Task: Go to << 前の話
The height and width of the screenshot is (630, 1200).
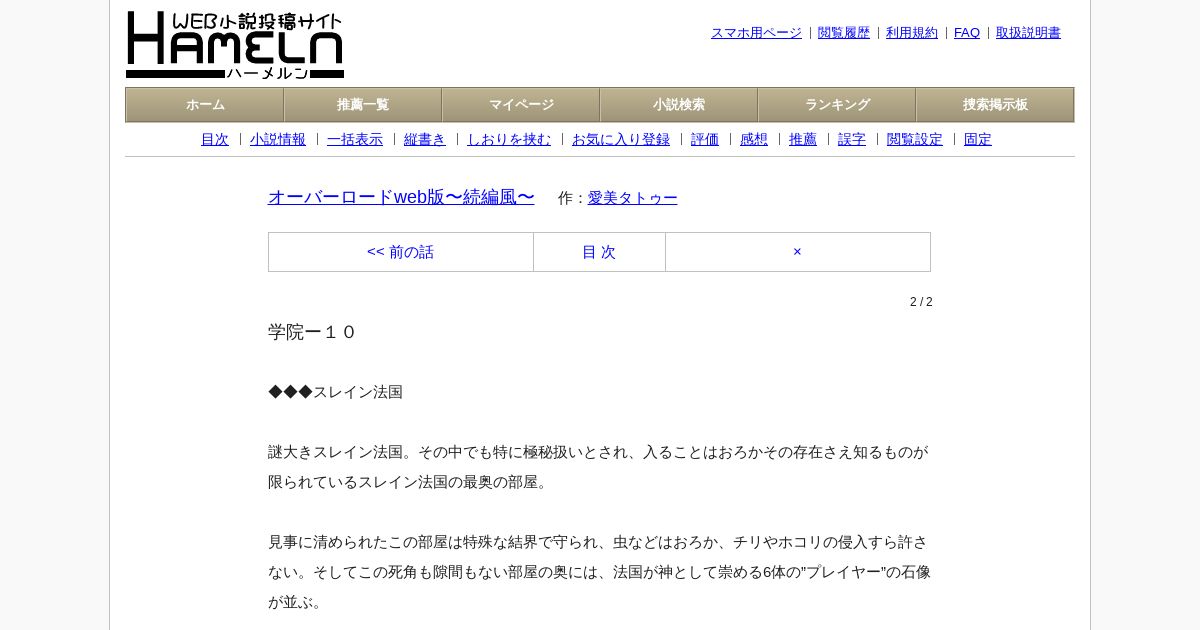Action: coord(401,252)
